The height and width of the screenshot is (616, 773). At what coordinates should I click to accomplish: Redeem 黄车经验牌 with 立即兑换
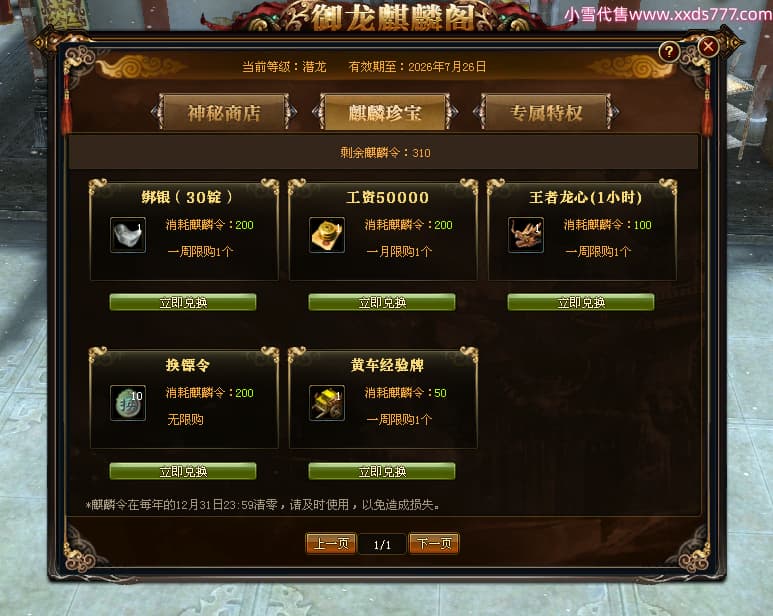click(x=382, y=471)
